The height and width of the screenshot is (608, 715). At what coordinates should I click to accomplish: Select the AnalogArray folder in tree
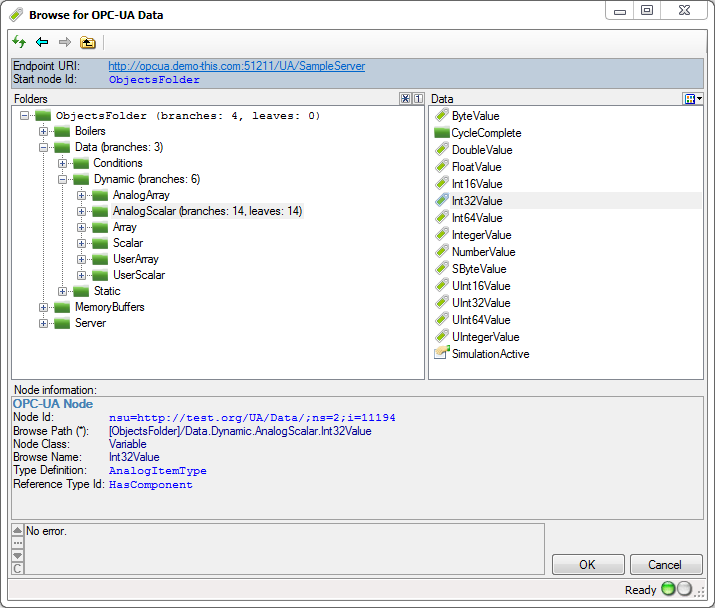click(x=140, y=195)
